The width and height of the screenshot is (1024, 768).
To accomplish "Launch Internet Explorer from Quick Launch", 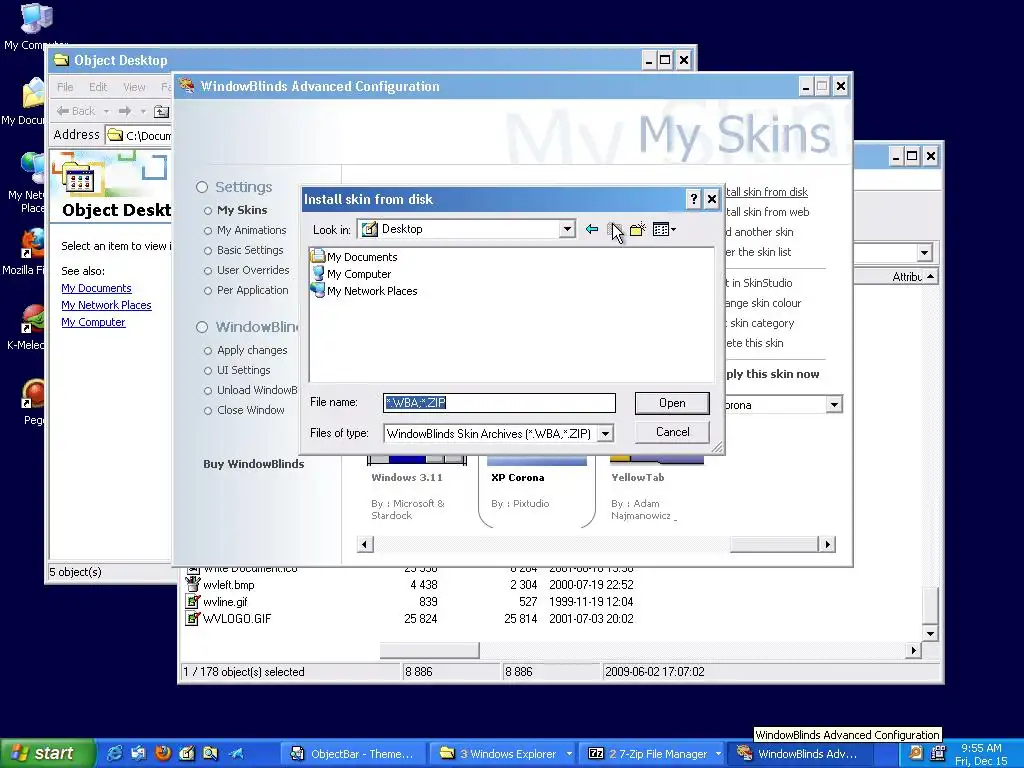I will click(114, 754).
